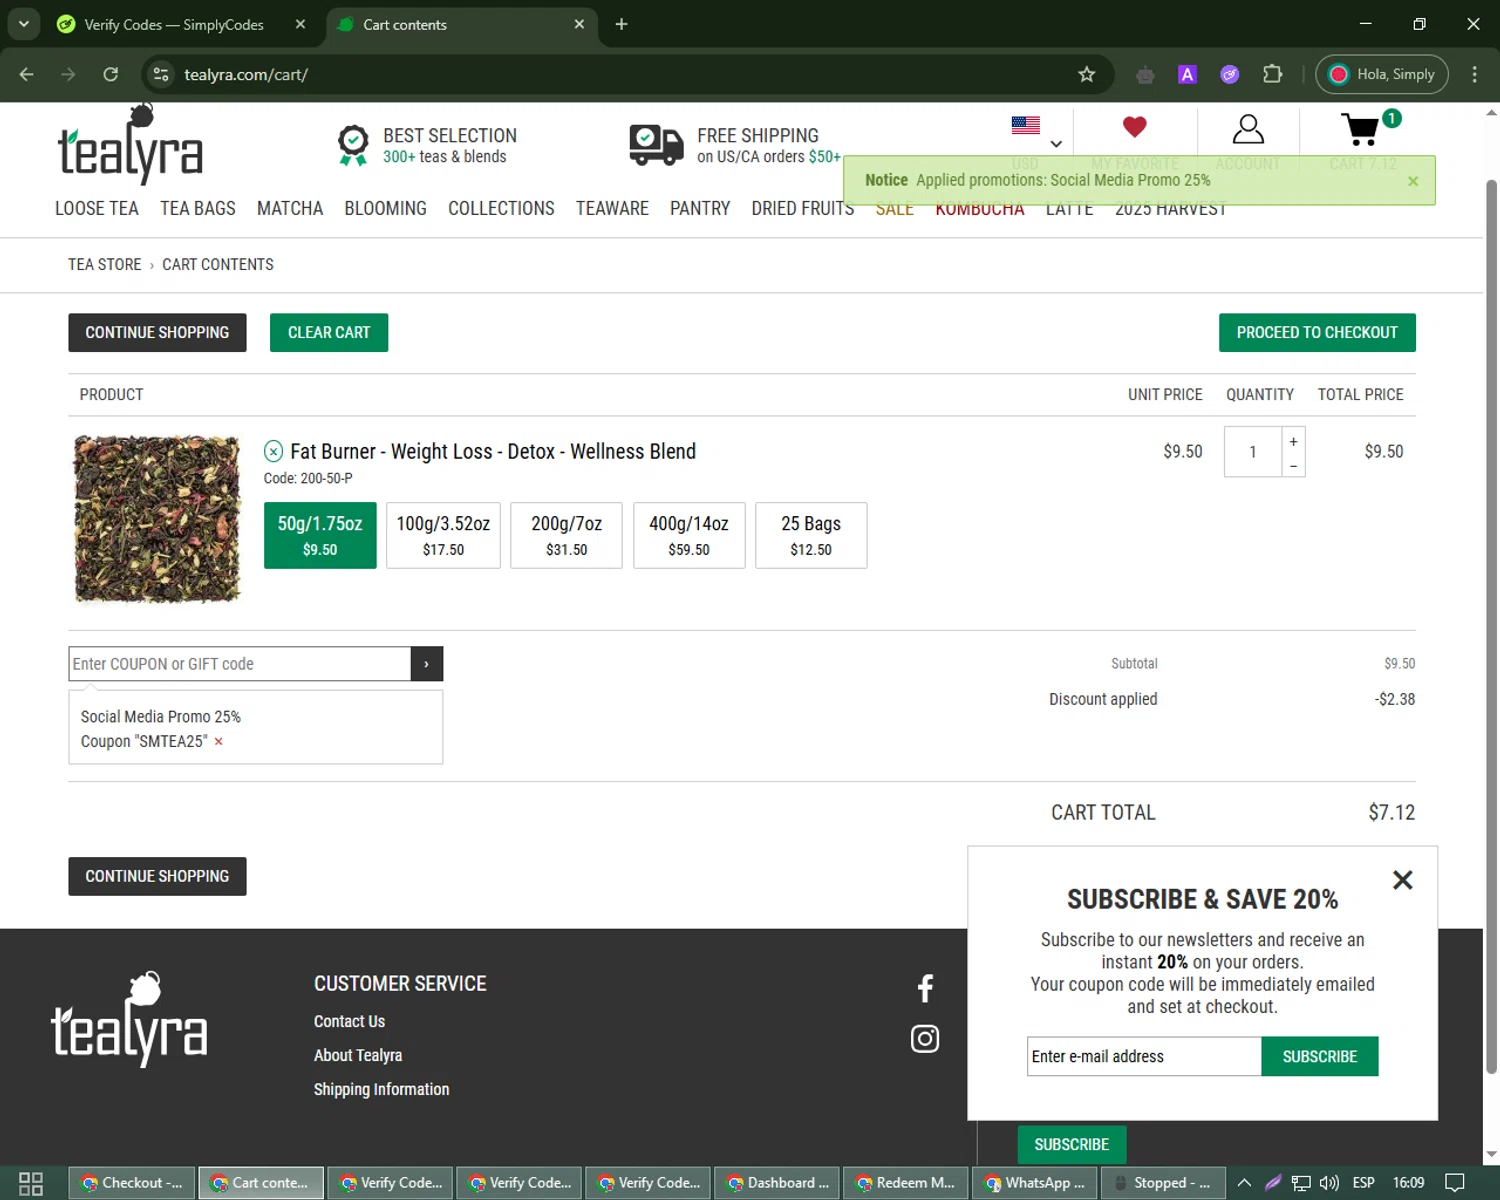Go back in browser
The height and width of the screenshot is (1200, 1500).
[x=27, y=74]
